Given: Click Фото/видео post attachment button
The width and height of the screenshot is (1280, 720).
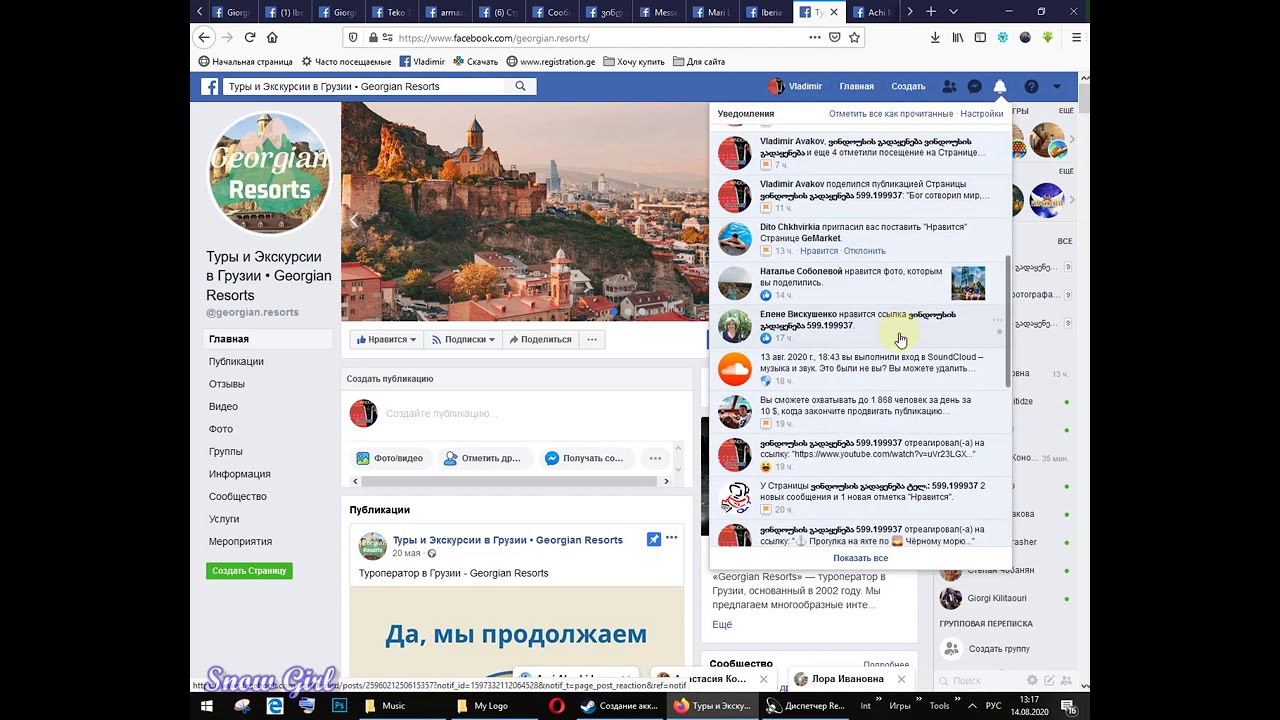Looking at the screenshot, I should 389,458.
